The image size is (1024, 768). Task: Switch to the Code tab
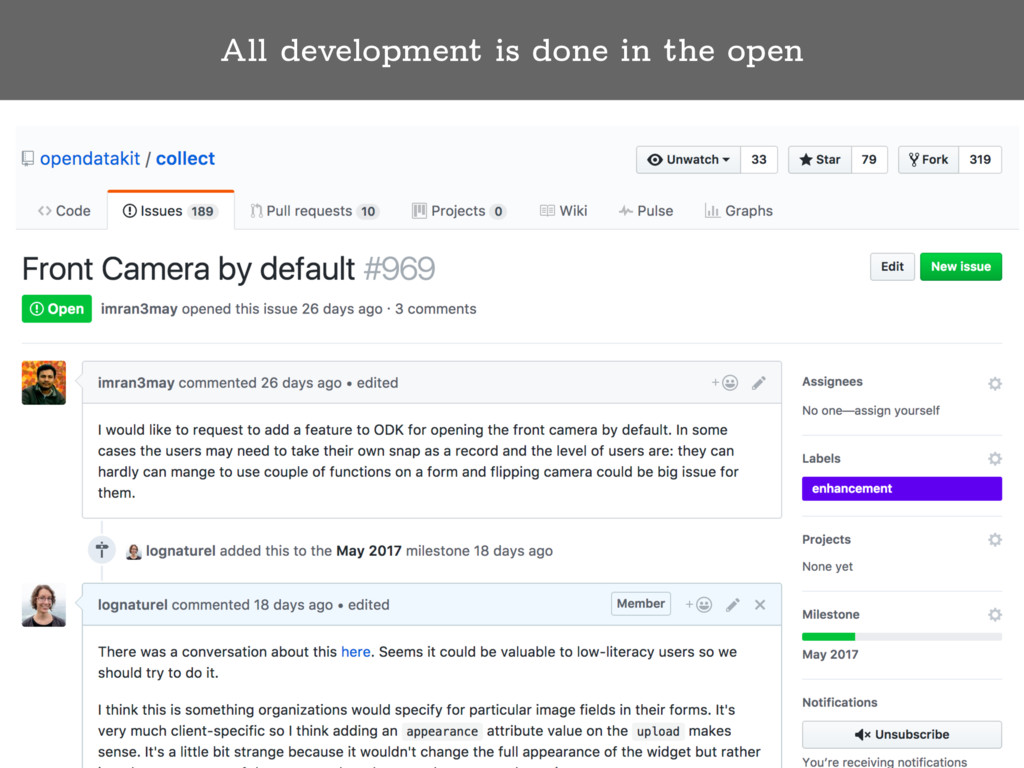[x=64, y=211]
